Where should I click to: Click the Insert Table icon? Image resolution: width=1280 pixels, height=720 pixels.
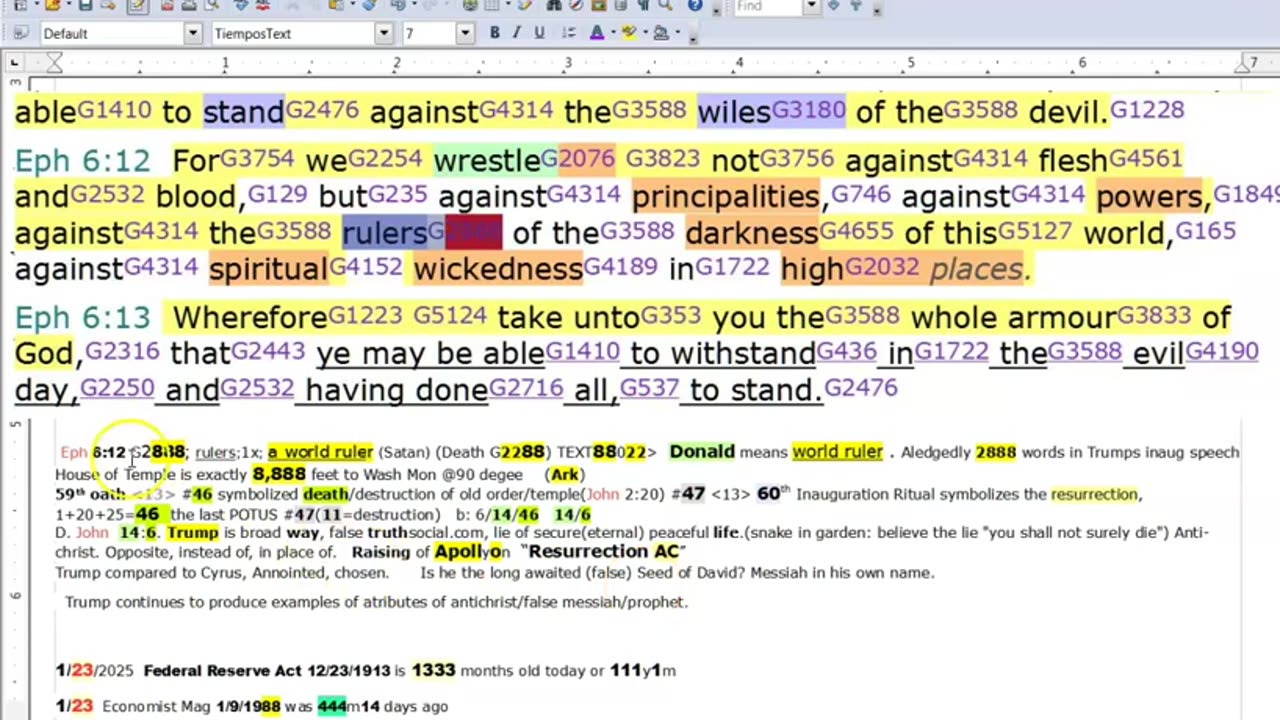[x=492, y=5]
